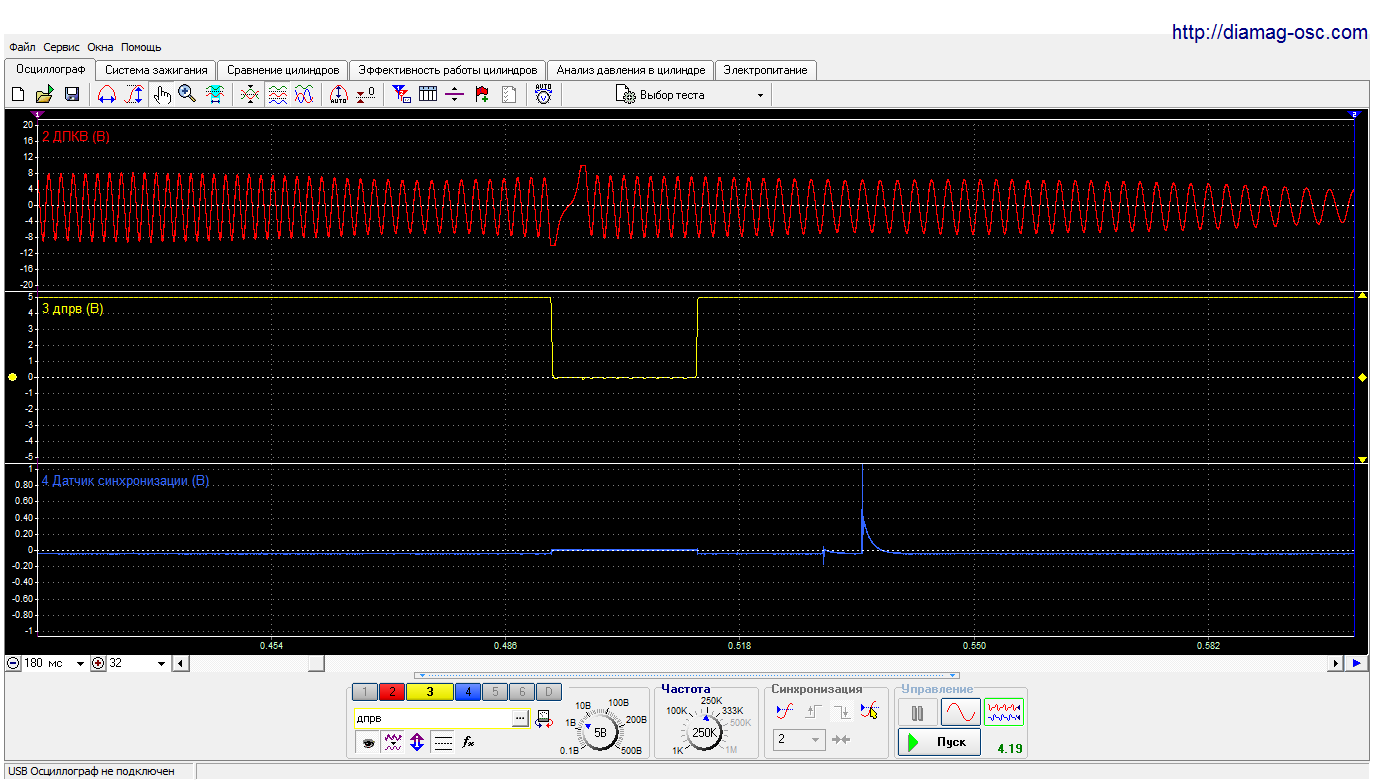The height and width of the screenshot is (784, 1382).
Task: Select the magnifier zoom tool
Action: (187, 95)
